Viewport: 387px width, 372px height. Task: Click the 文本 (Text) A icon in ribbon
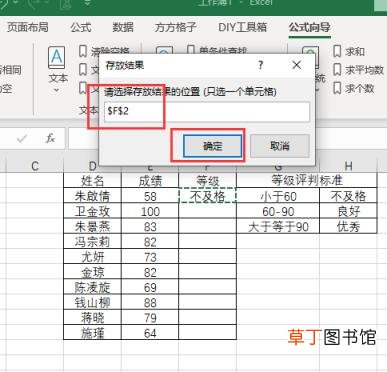click(x=57, y=58)
